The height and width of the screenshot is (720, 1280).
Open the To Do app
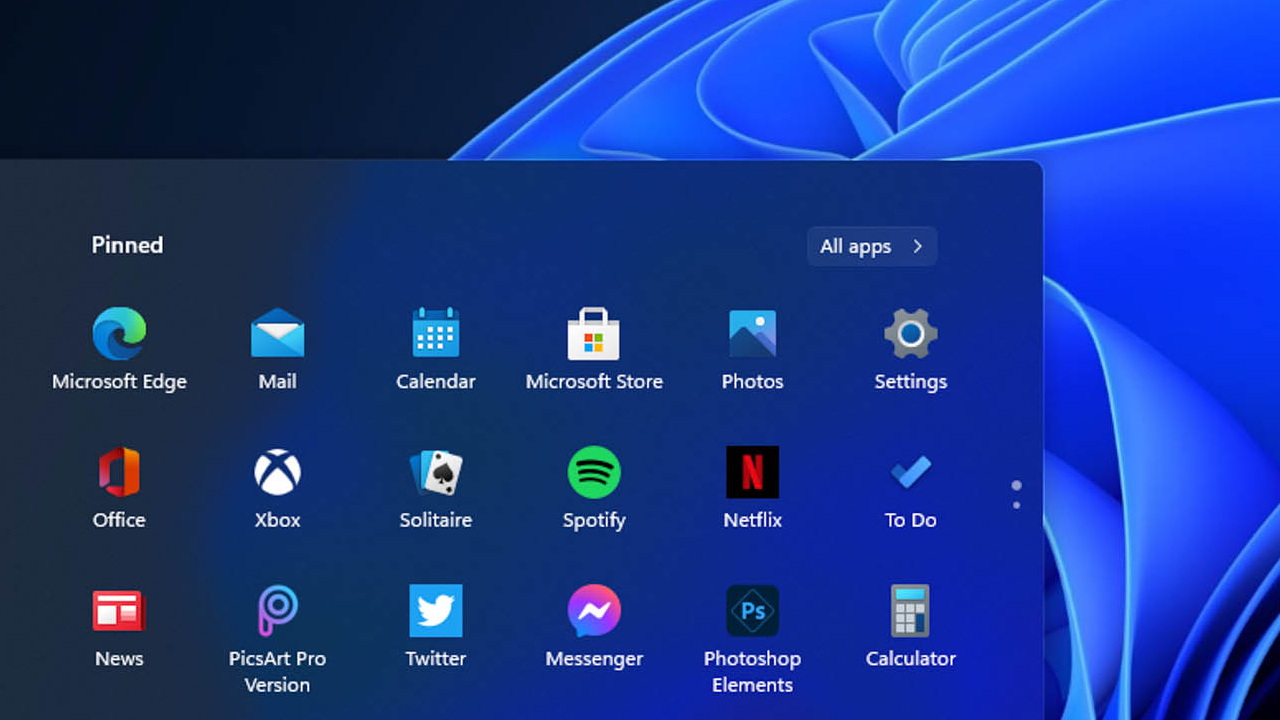pyautogui.click(x=910, y=472)
